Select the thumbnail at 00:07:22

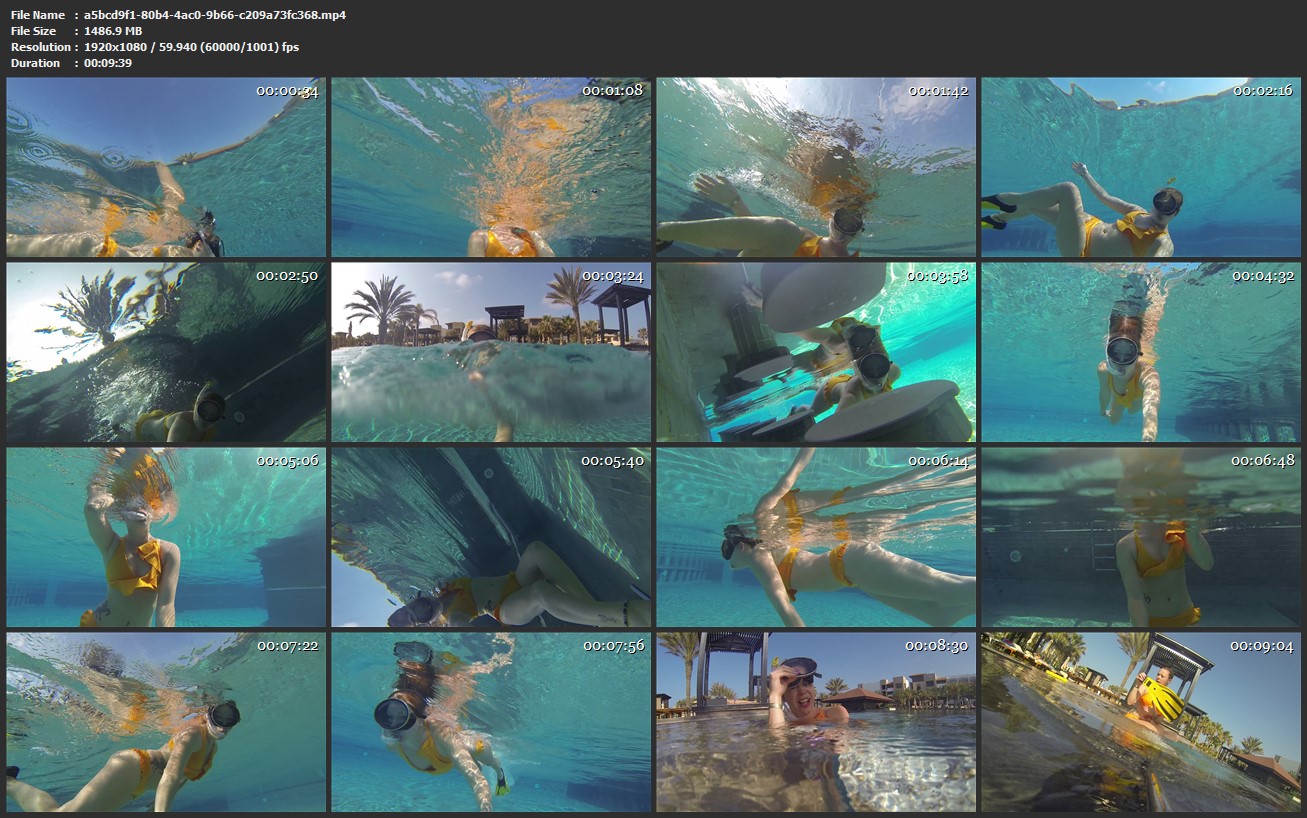coord(166,722)
